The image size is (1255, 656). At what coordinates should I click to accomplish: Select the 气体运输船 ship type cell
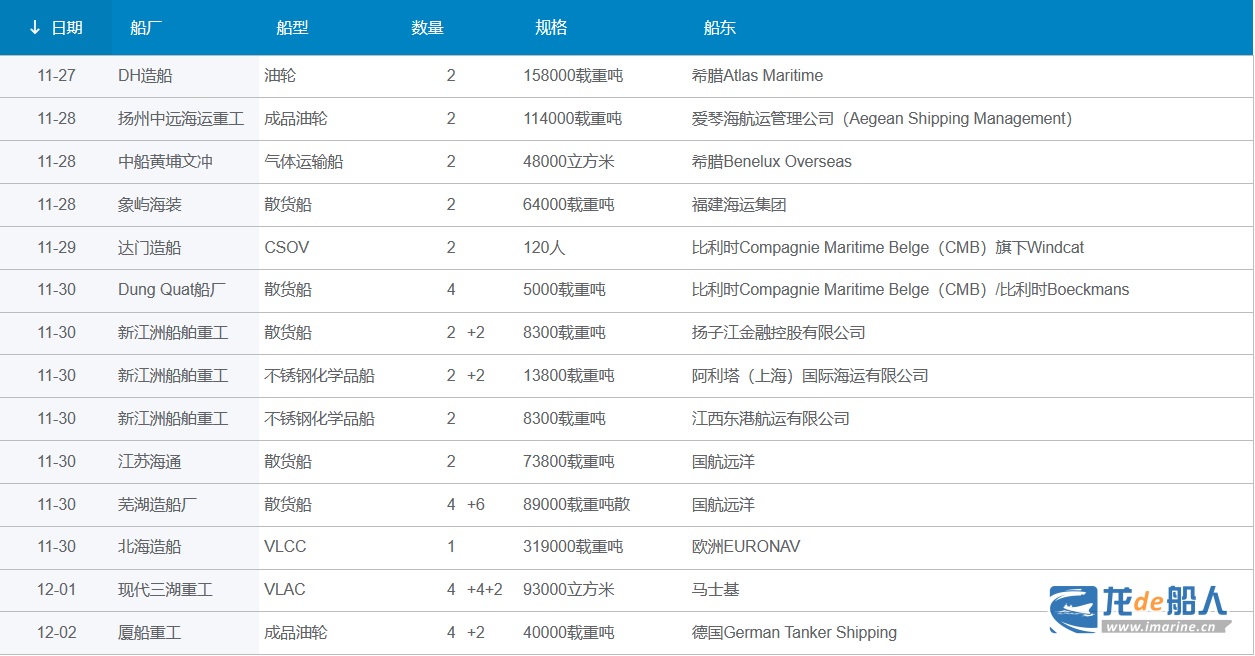[x=304, y=162]
